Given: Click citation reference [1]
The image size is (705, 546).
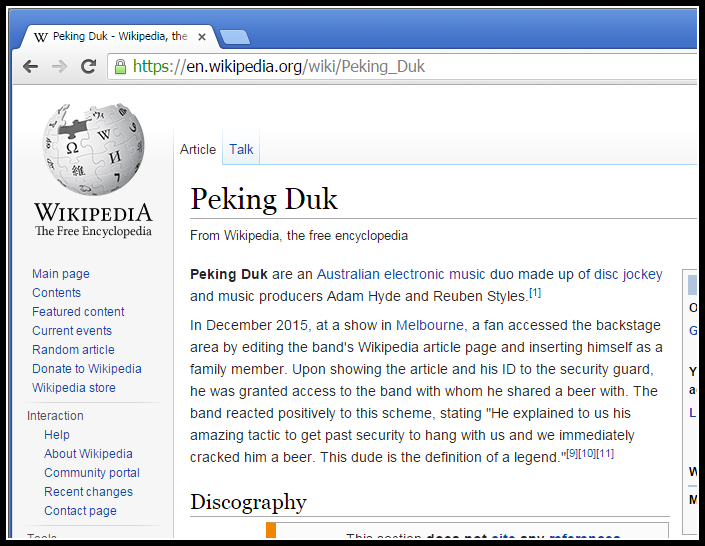Looking at the screenshot, I should pos(535,293).
